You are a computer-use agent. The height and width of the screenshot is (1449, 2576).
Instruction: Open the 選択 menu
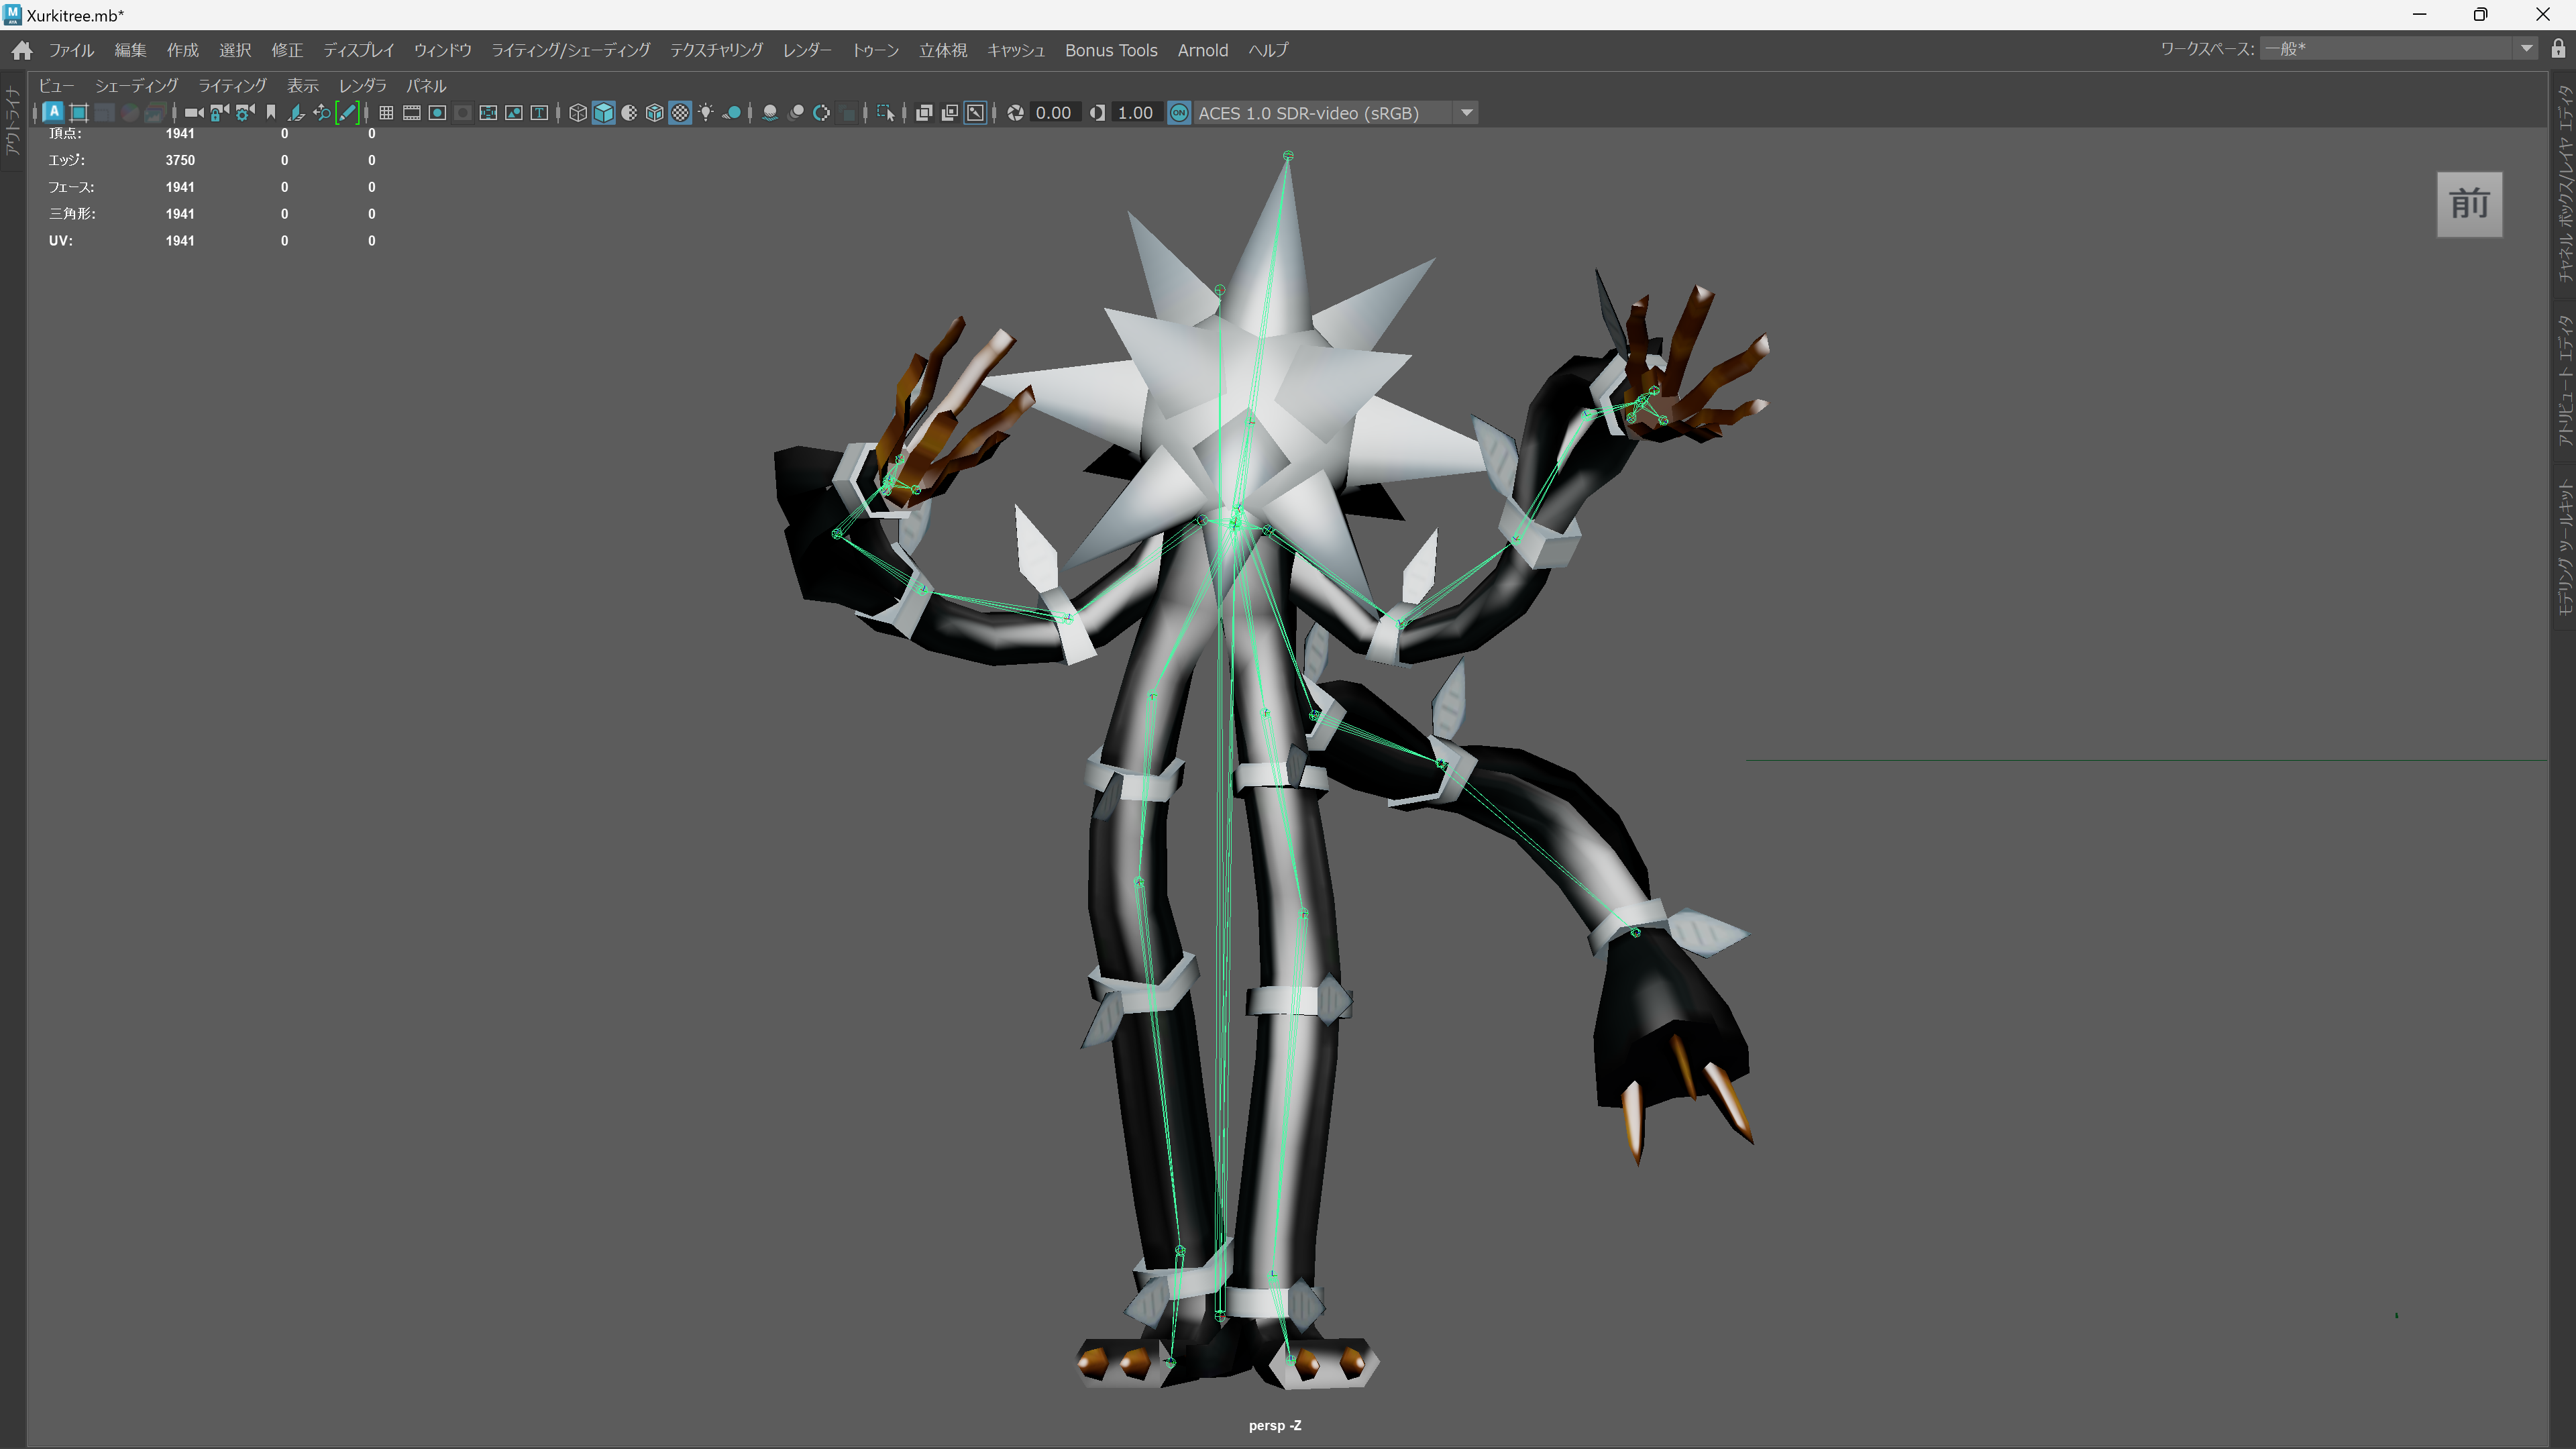pyautogui.click(x=235, y=50)
